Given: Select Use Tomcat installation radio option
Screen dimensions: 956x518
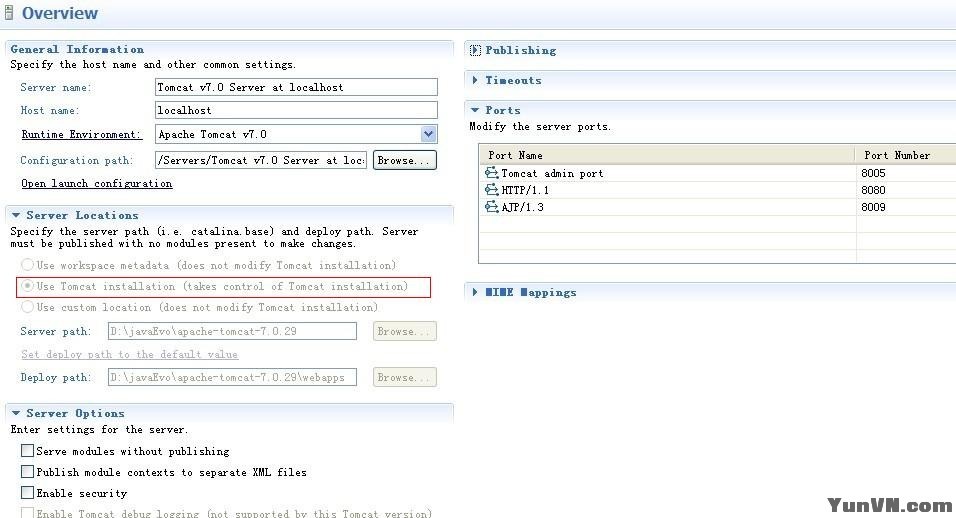Looking at the screenshot, I should [x=27, y=286].
